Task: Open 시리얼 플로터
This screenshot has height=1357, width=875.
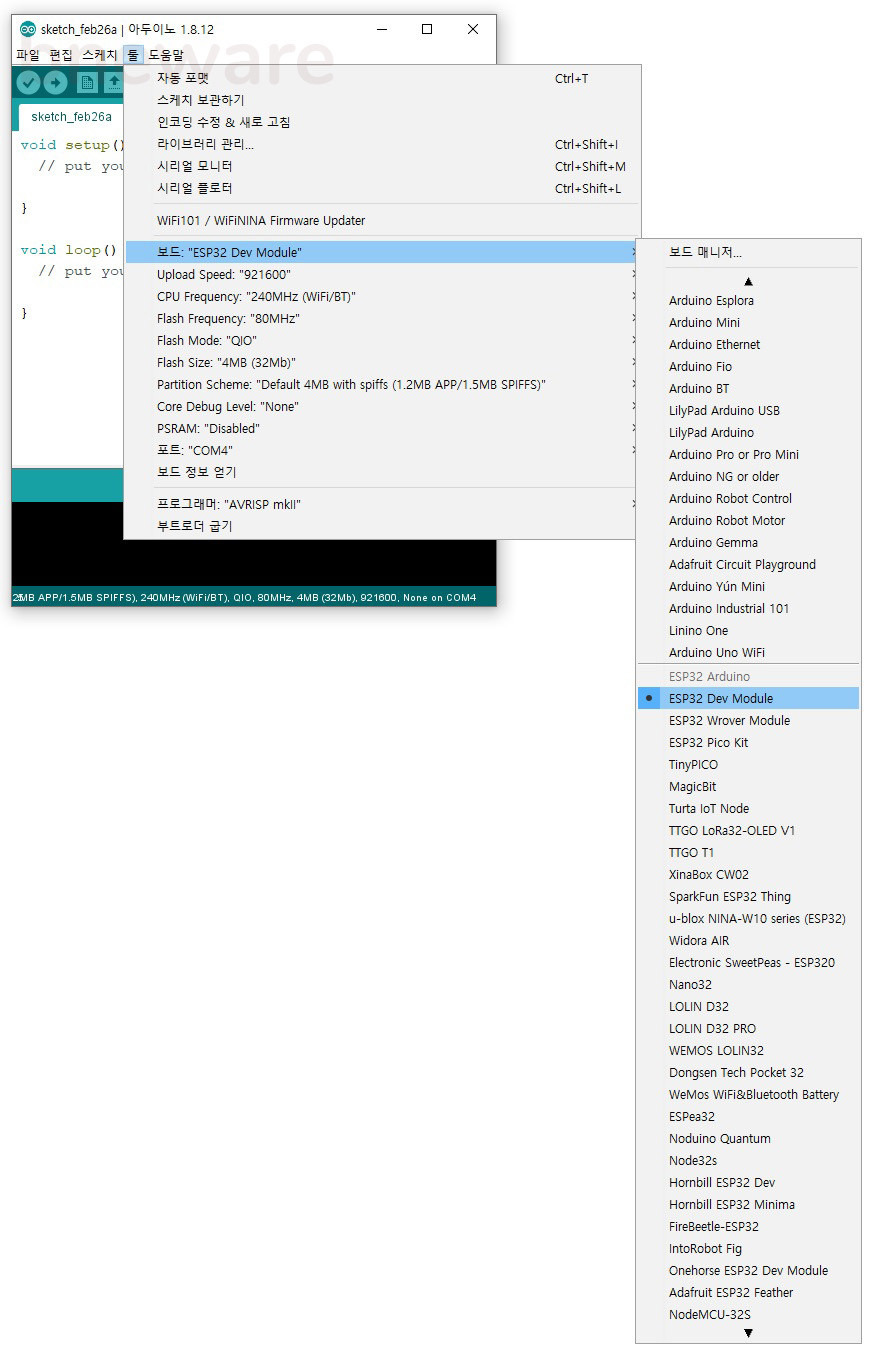Action: (x=382, y=188)
